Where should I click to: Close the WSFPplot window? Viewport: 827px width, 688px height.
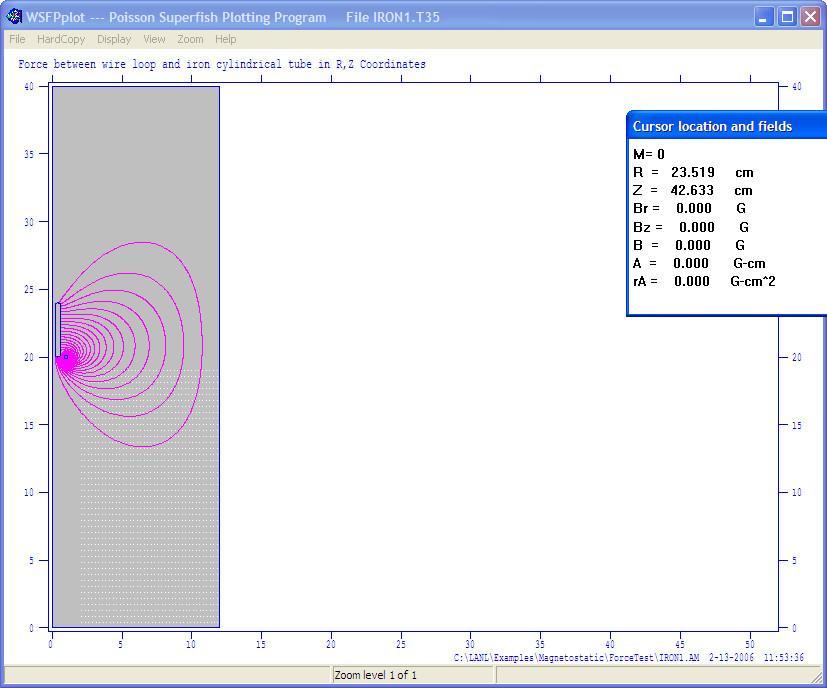click(x=811, y=17)
